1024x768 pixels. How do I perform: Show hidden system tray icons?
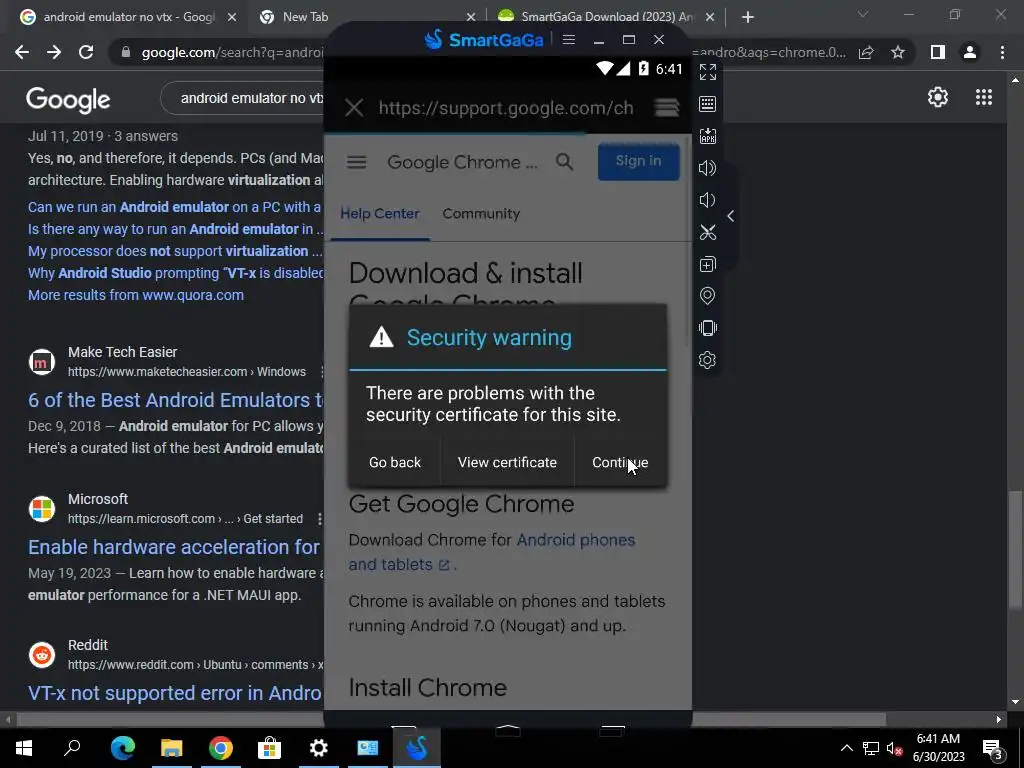[x=846, y=748]
